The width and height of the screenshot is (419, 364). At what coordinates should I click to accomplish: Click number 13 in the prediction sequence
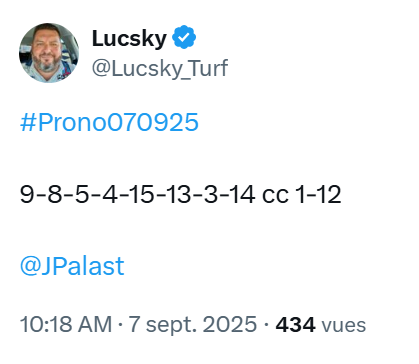pos(178,194)
